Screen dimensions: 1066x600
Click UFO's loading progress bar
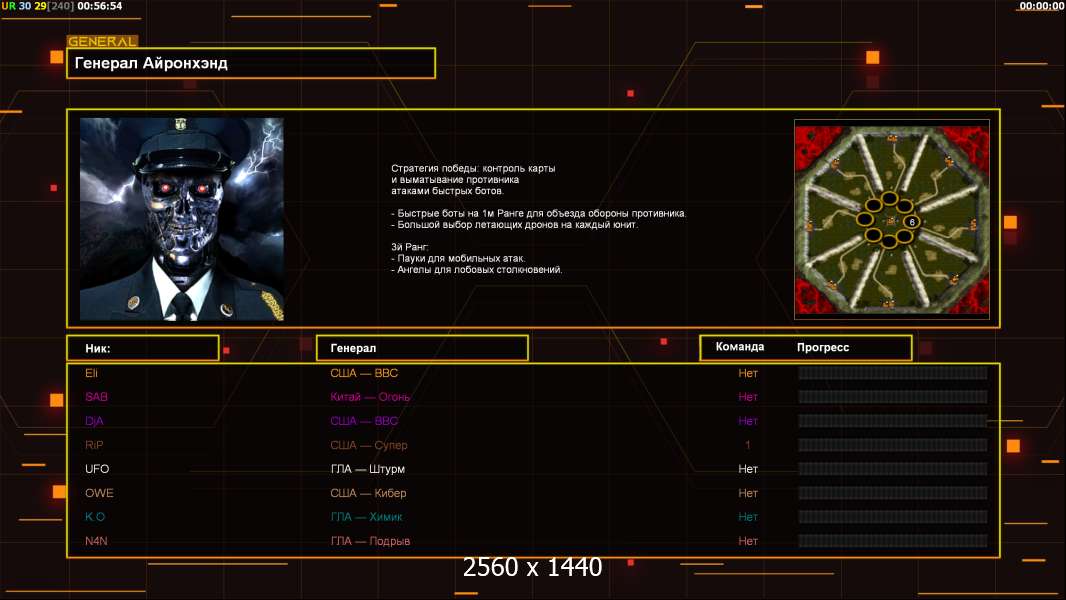(893, 469)
